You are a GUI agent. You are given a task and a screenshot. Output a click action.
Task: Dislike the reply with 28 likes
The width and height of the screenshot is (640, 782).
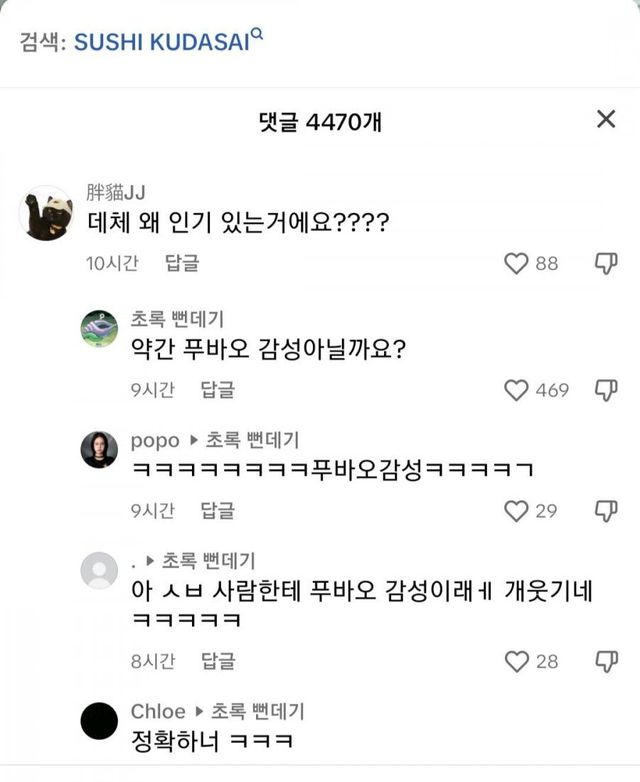click(x=606, y=661)
